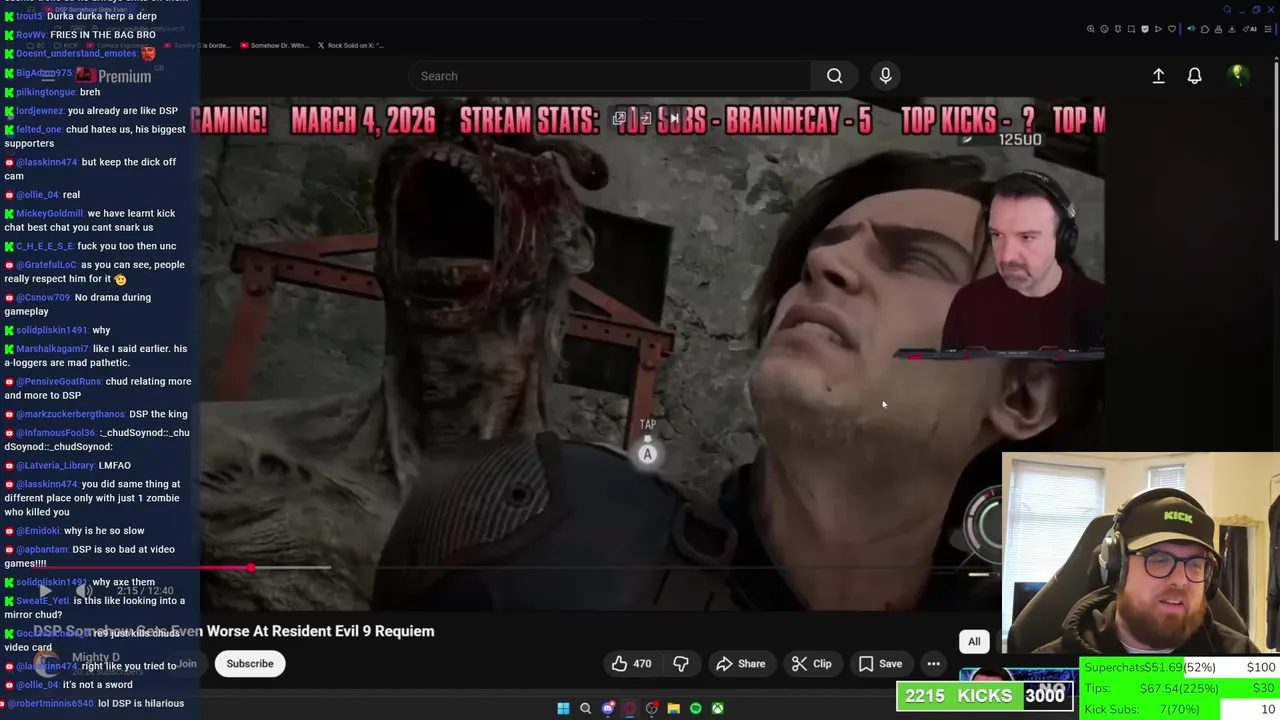Open the browser extensions cube icon
Image resolution: width=1280 pixels, height=720 pixels.
pyautogui.click(x=1205, y=29)
